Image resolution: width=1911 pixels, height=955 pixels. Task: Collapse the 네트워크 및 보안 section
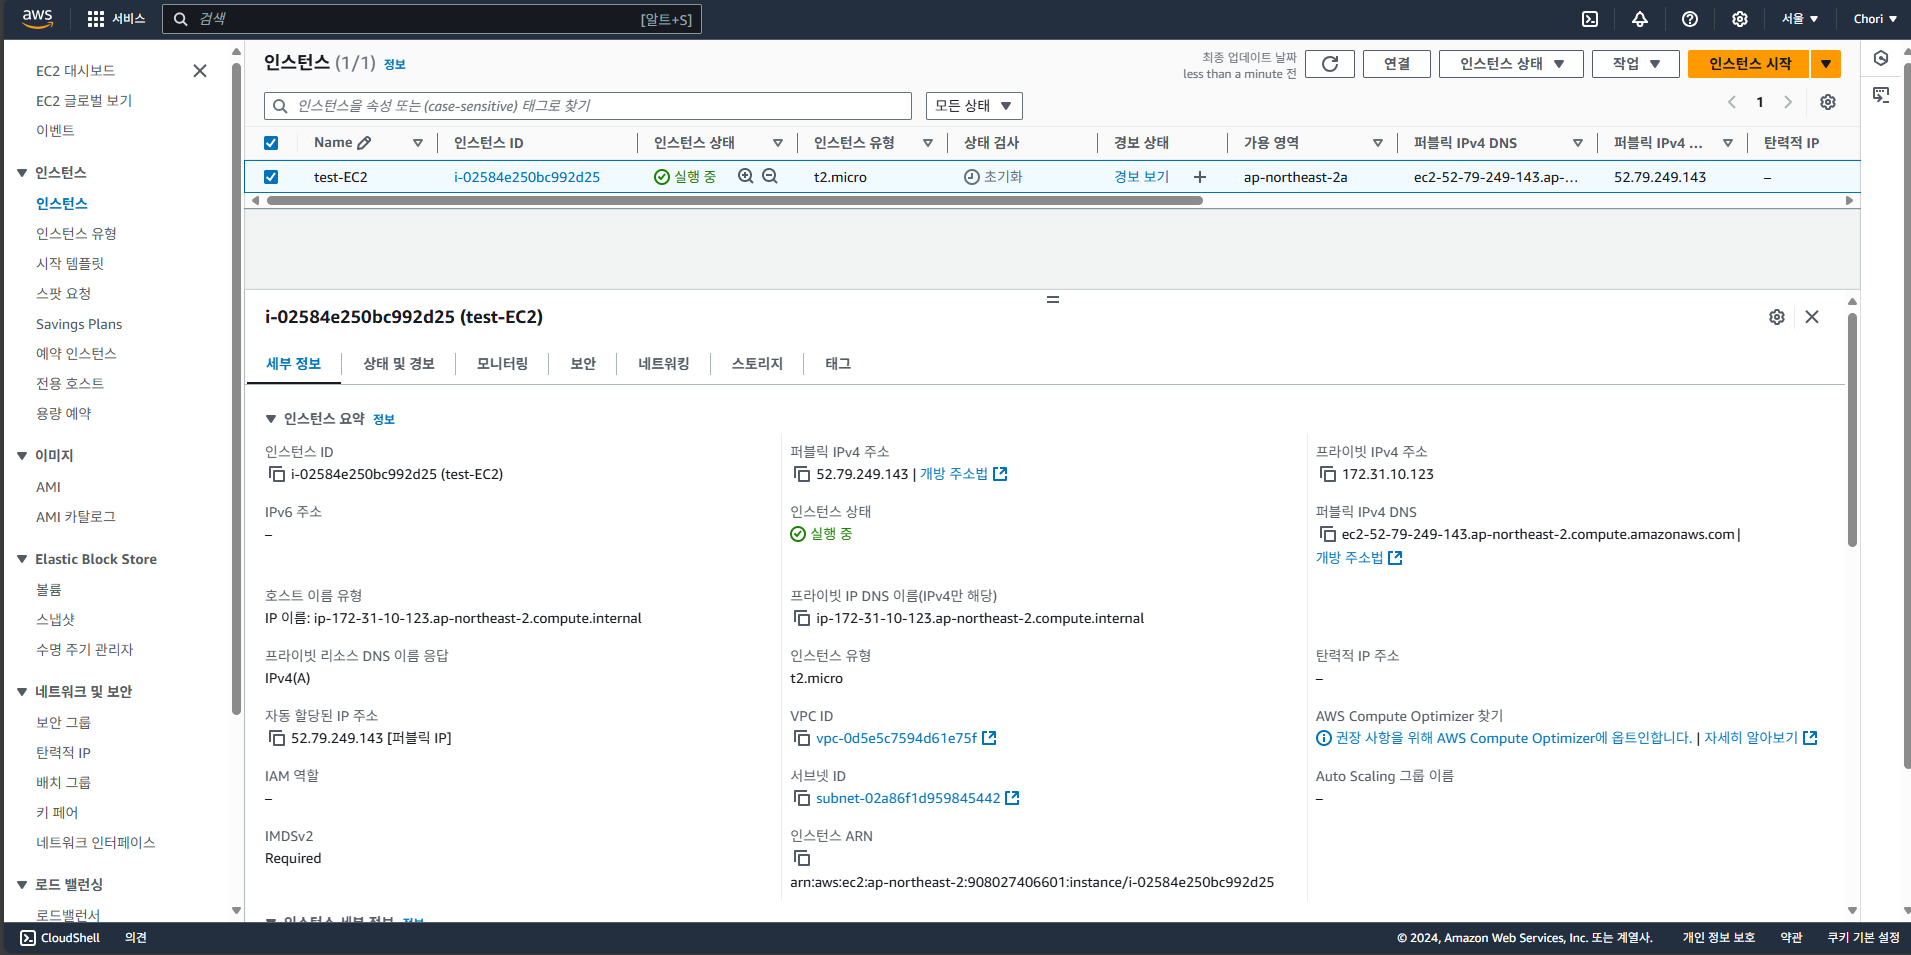22,692
